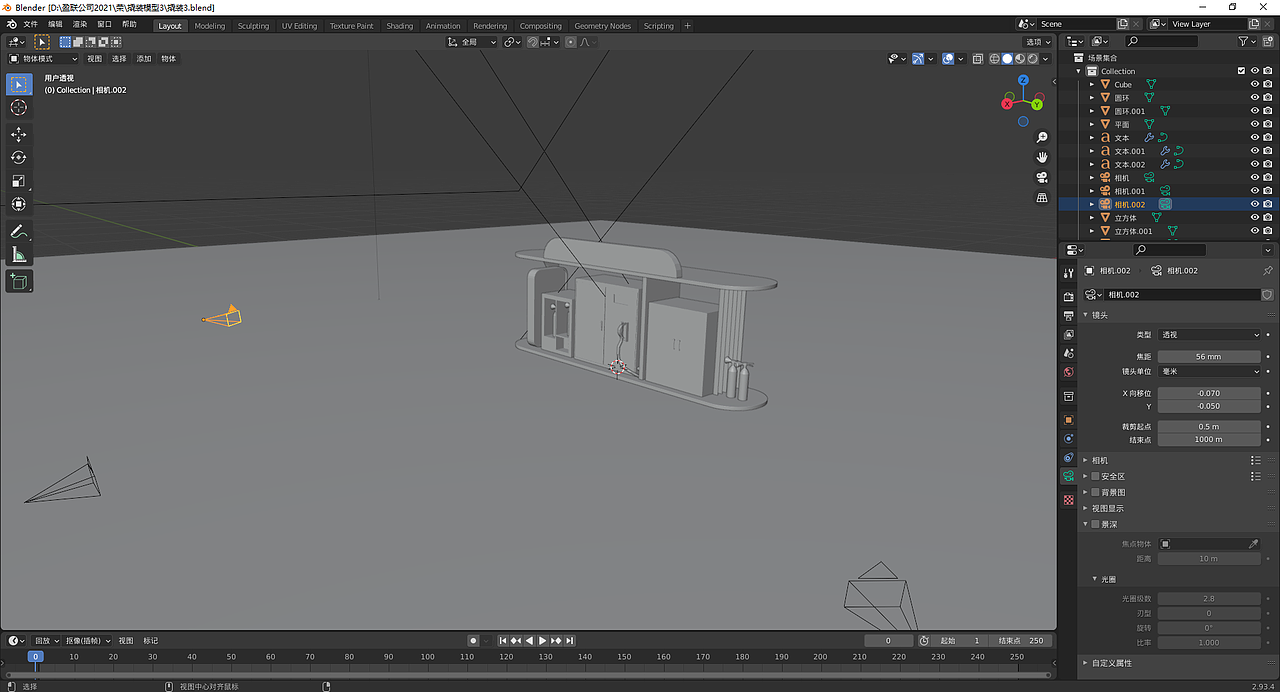
Task: Select the Measure tool
Action: (19, 254)
